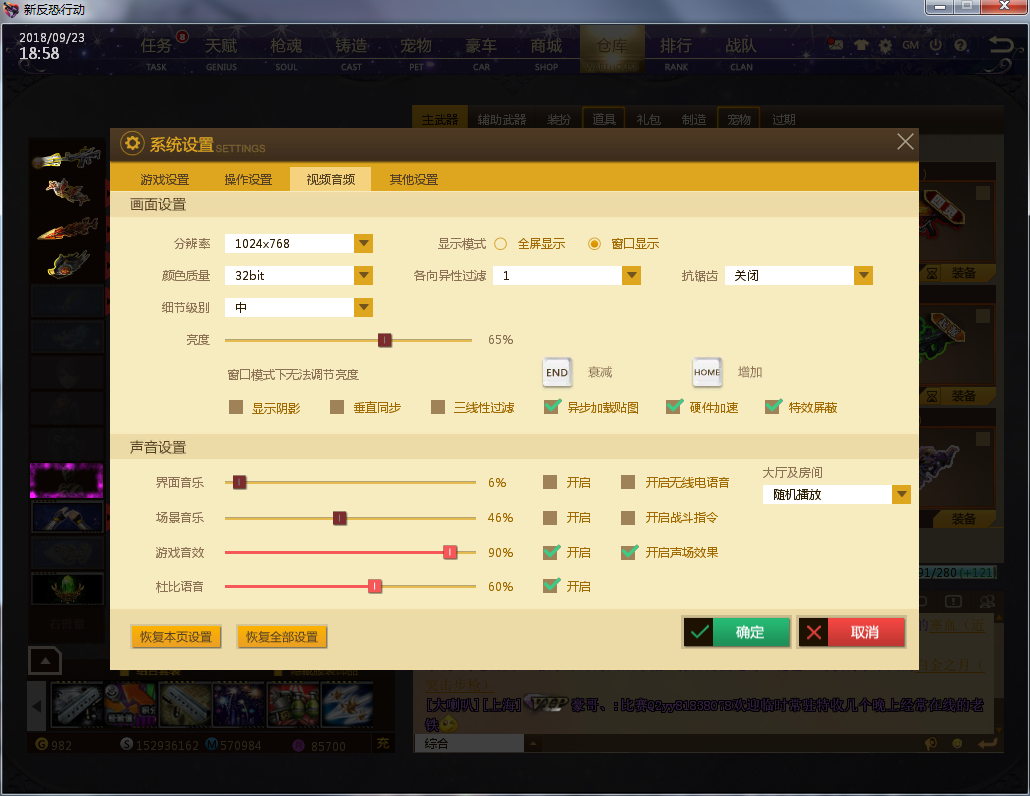
Task: Select 全屏显示 fullscreen radio button
Action: click(501, 244)
